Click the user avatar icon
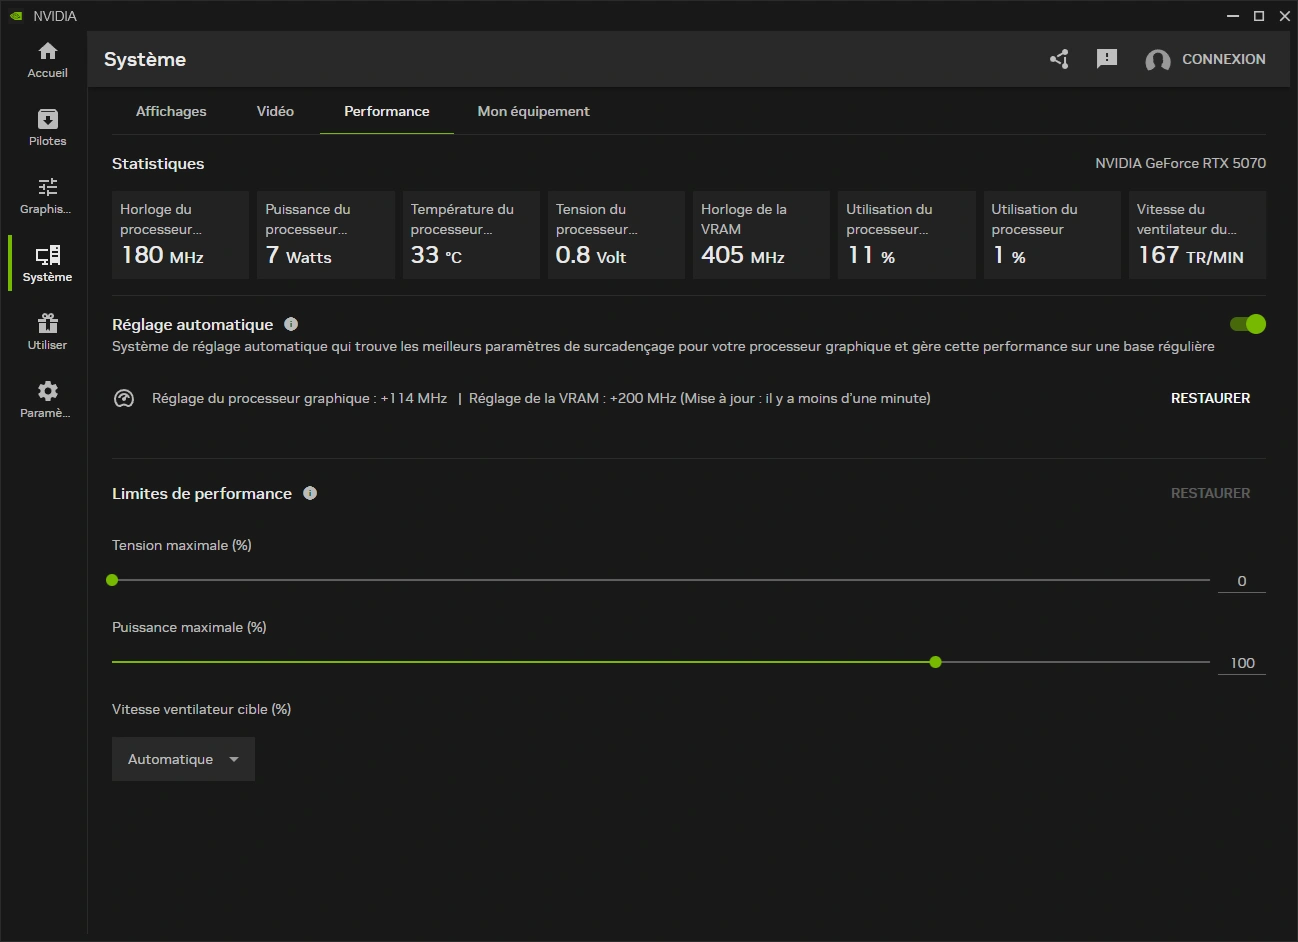The height and width of the screenshot is (942, 1298). (1158, 60)
